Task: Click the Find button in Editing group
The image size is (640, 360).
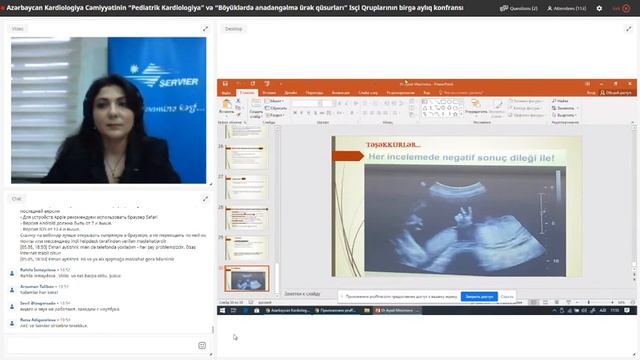Action: [x=560, y=101]
